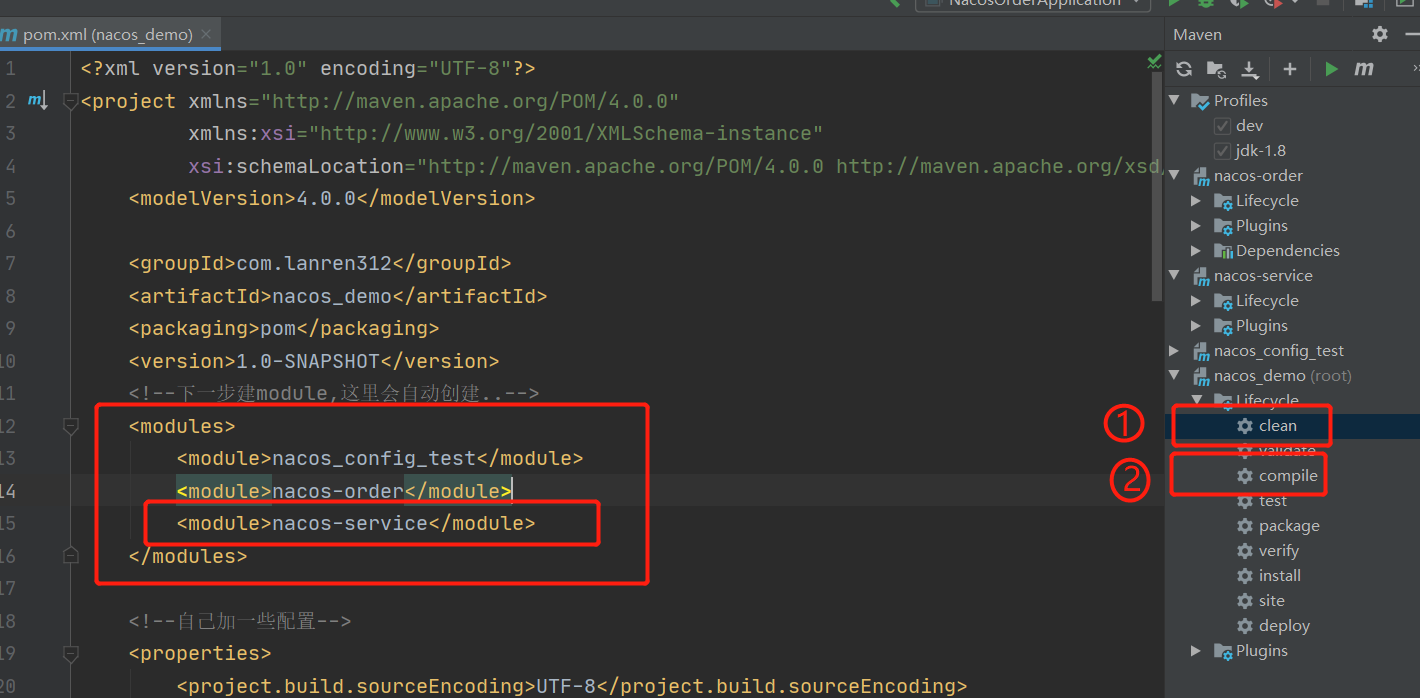Uncheck the jdk-1.8 profile

coord(1222,150)
